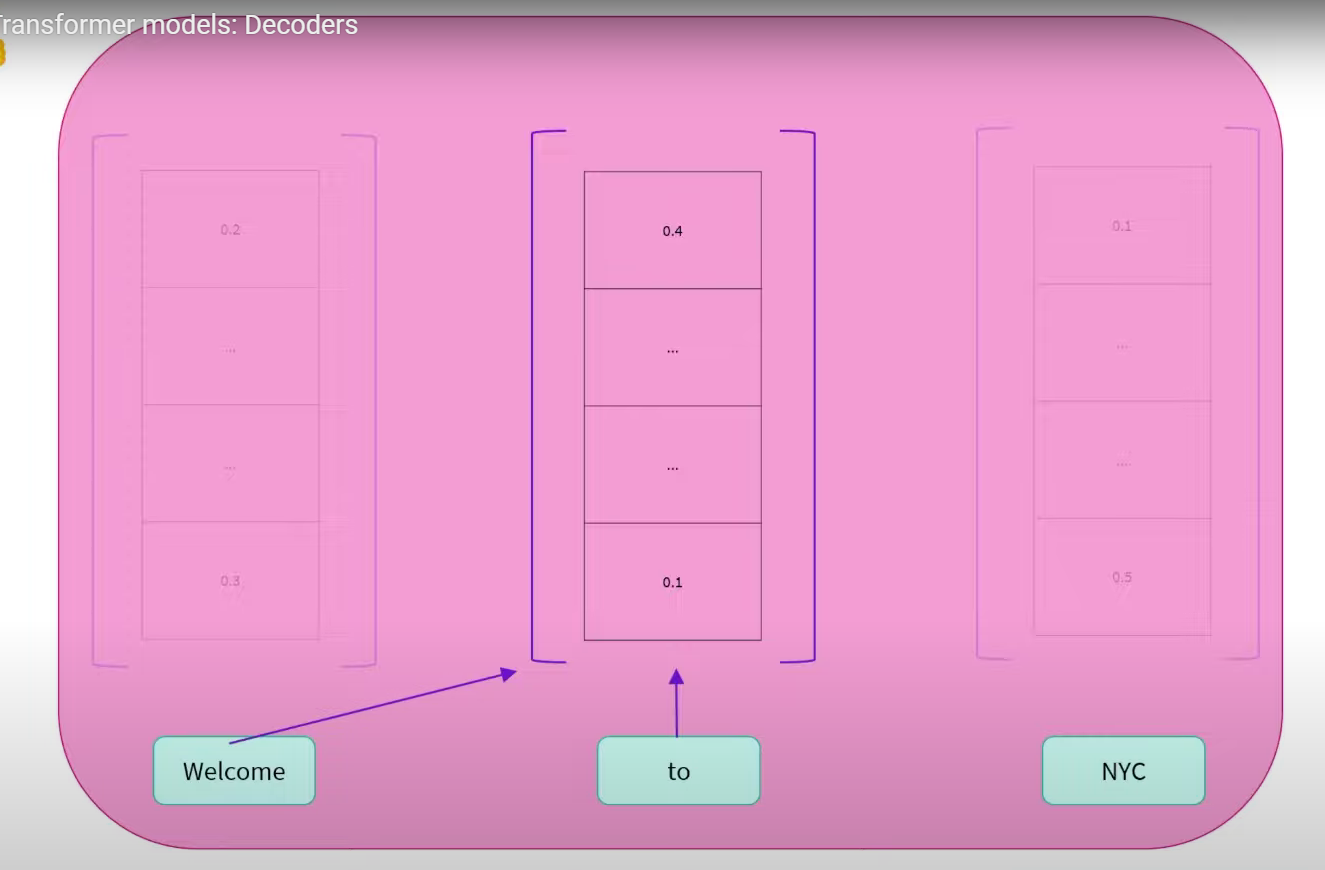The image size is (1325, 870).
Task: Click the upper ellipsis cell in faded left vector
Action: pyautogui.click(x=230, y=346)
